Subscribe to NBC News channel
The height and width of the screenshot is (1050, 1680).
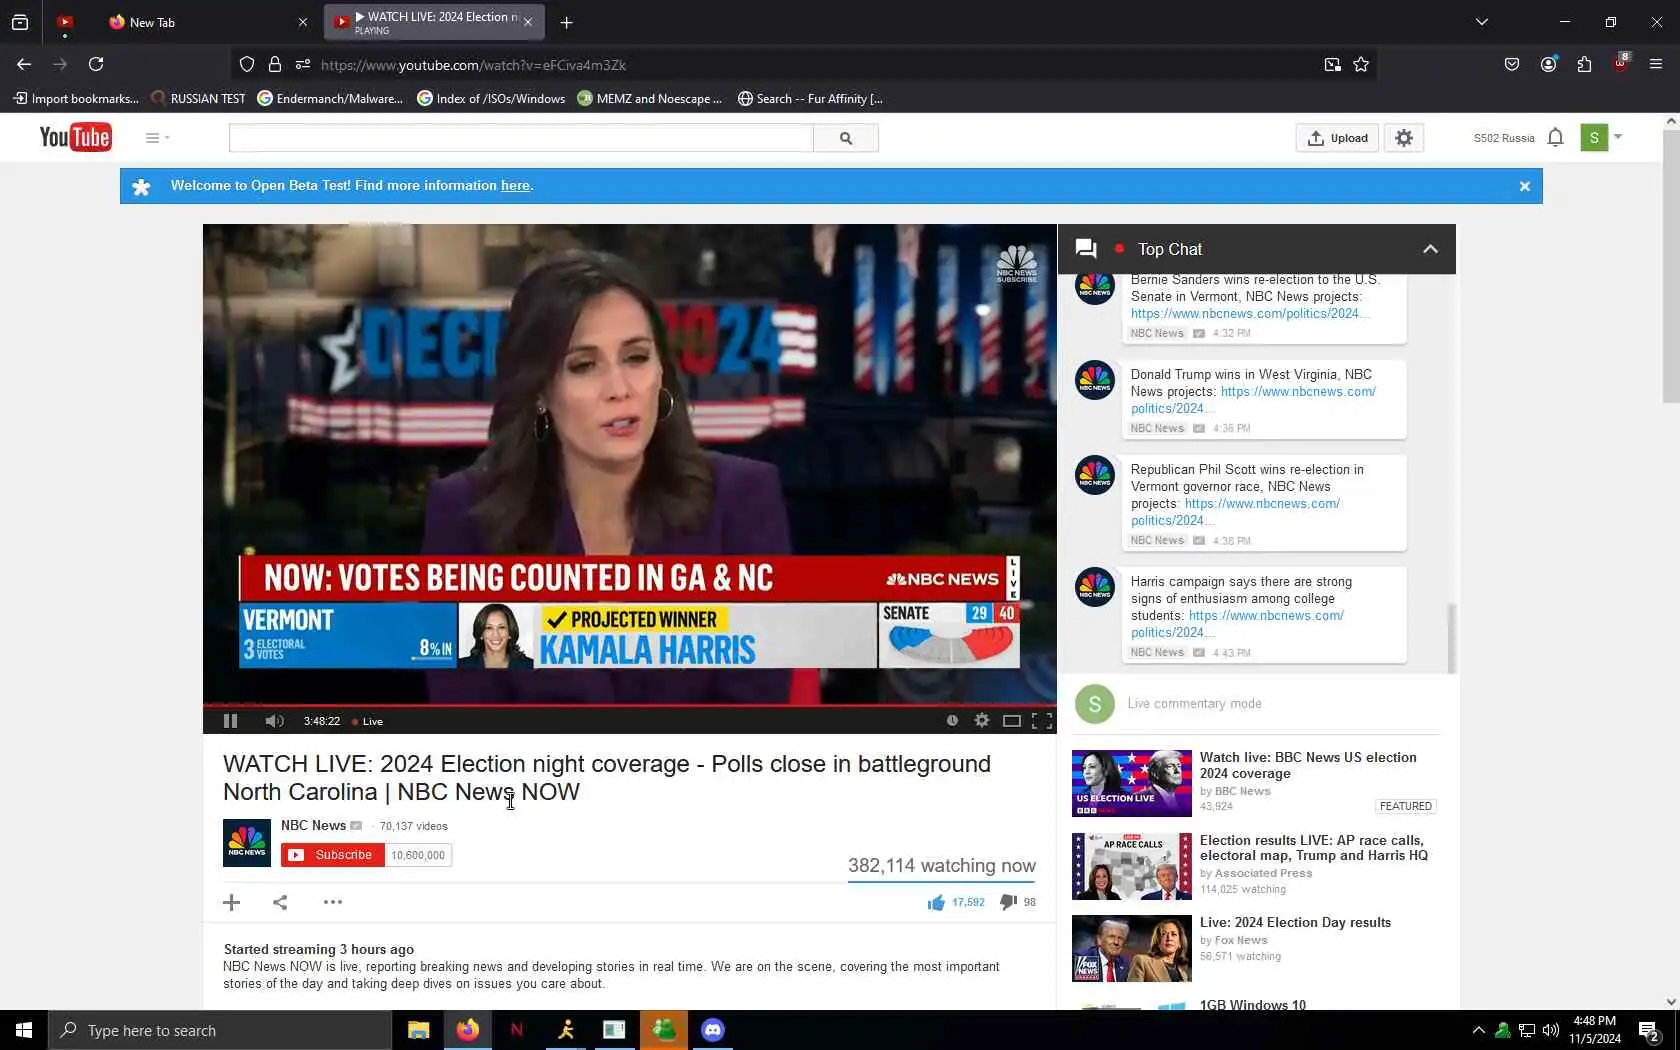(333, 855)
